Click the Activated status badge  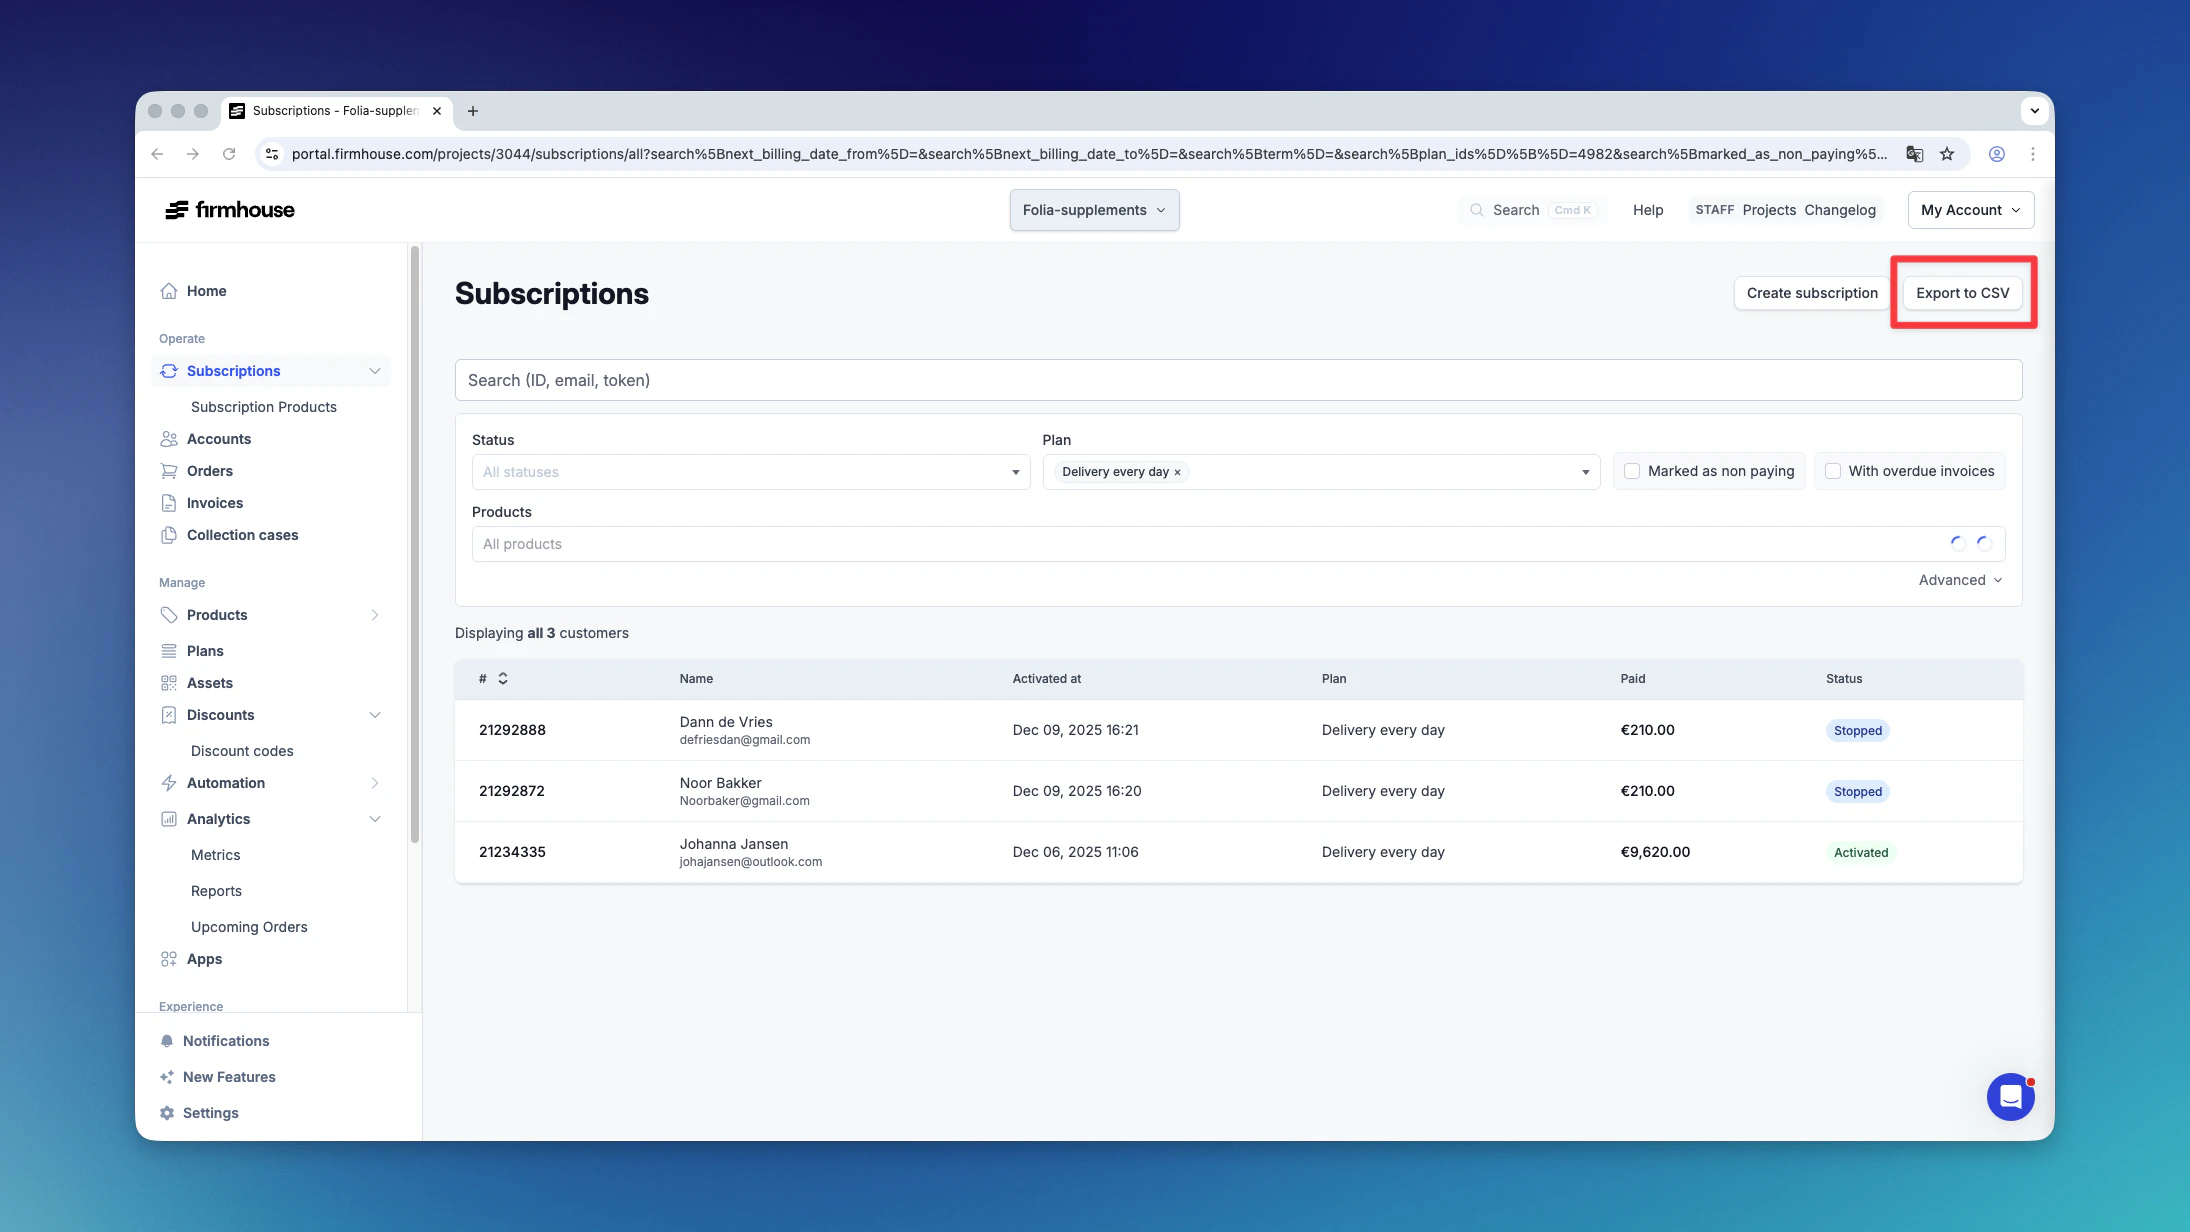1860,853
